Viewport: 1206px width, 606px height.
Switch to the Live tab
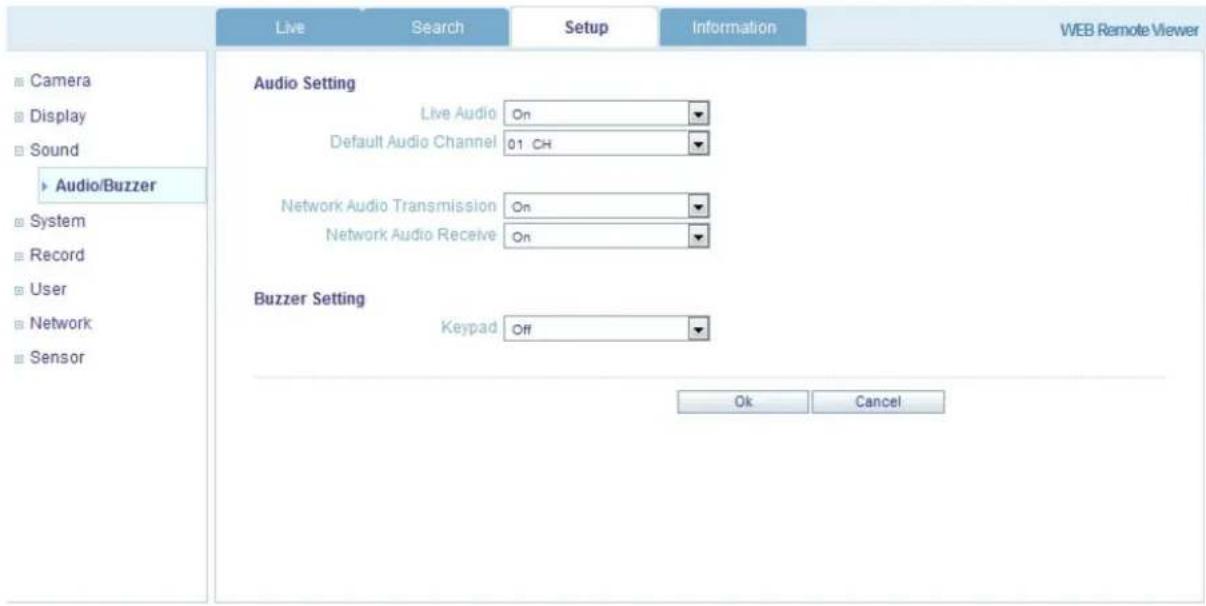tap(292, 29)
